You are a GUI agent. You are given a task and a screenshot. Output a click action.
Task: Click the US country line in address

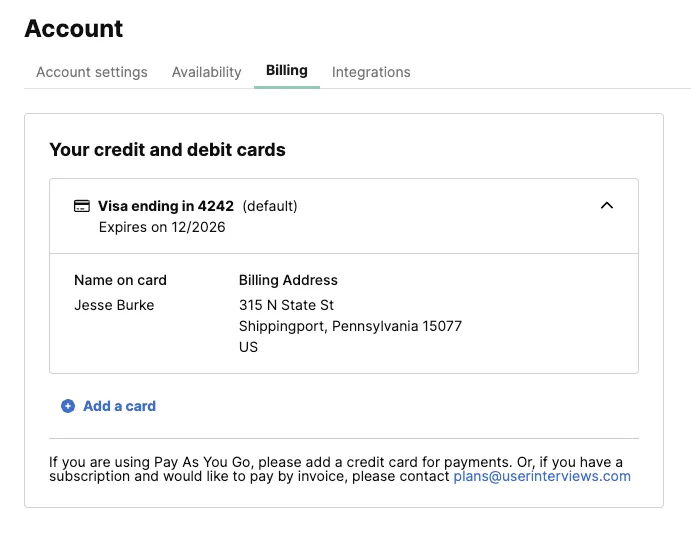[249, 347]
